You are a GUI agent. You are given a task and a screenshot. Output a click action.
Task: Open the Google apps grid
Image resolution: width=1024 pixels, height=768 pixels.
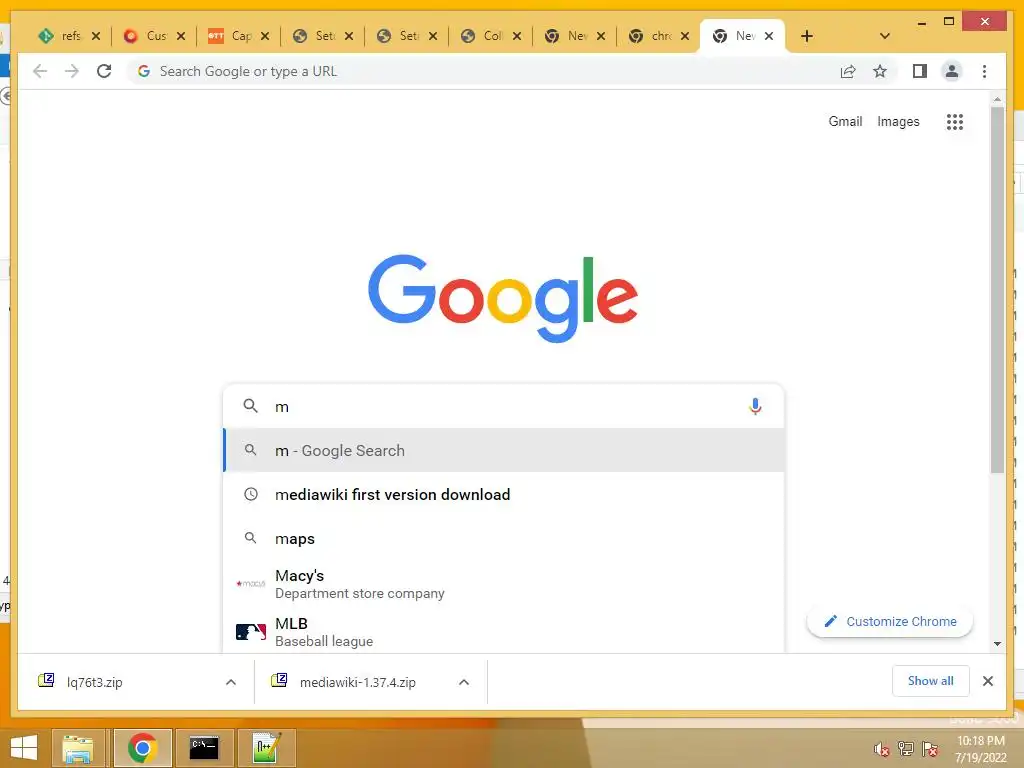click(955, 121)
